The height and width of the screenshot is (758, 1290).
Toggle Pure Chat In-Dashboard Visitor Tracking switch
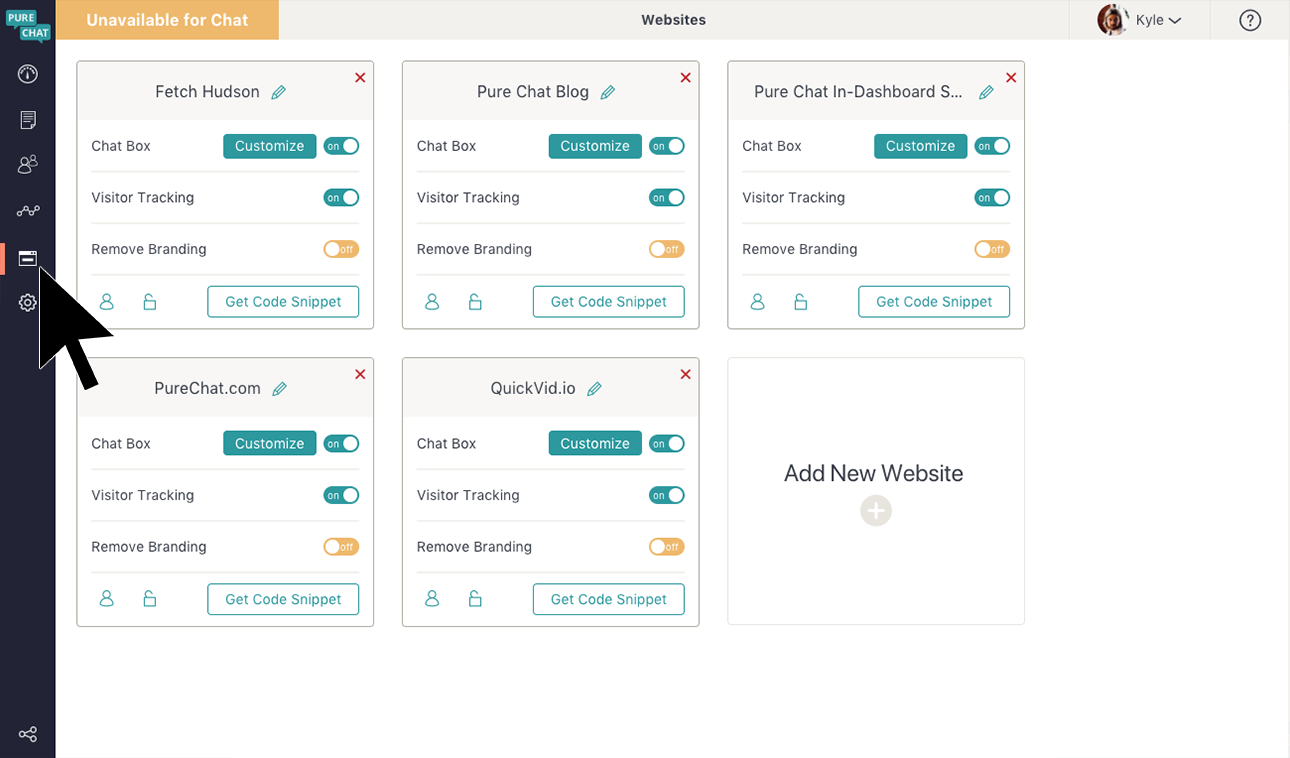(992, 198)
